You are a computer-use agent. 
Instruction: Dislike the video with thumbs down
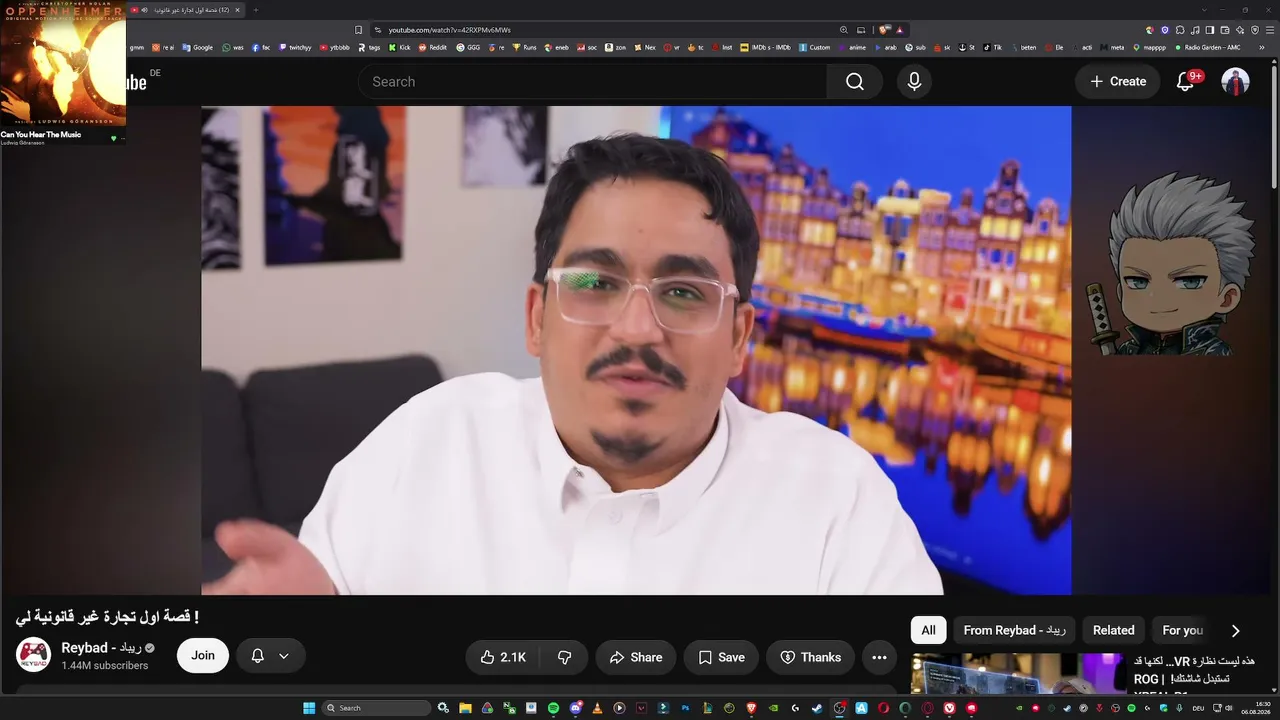click(564, 657)
